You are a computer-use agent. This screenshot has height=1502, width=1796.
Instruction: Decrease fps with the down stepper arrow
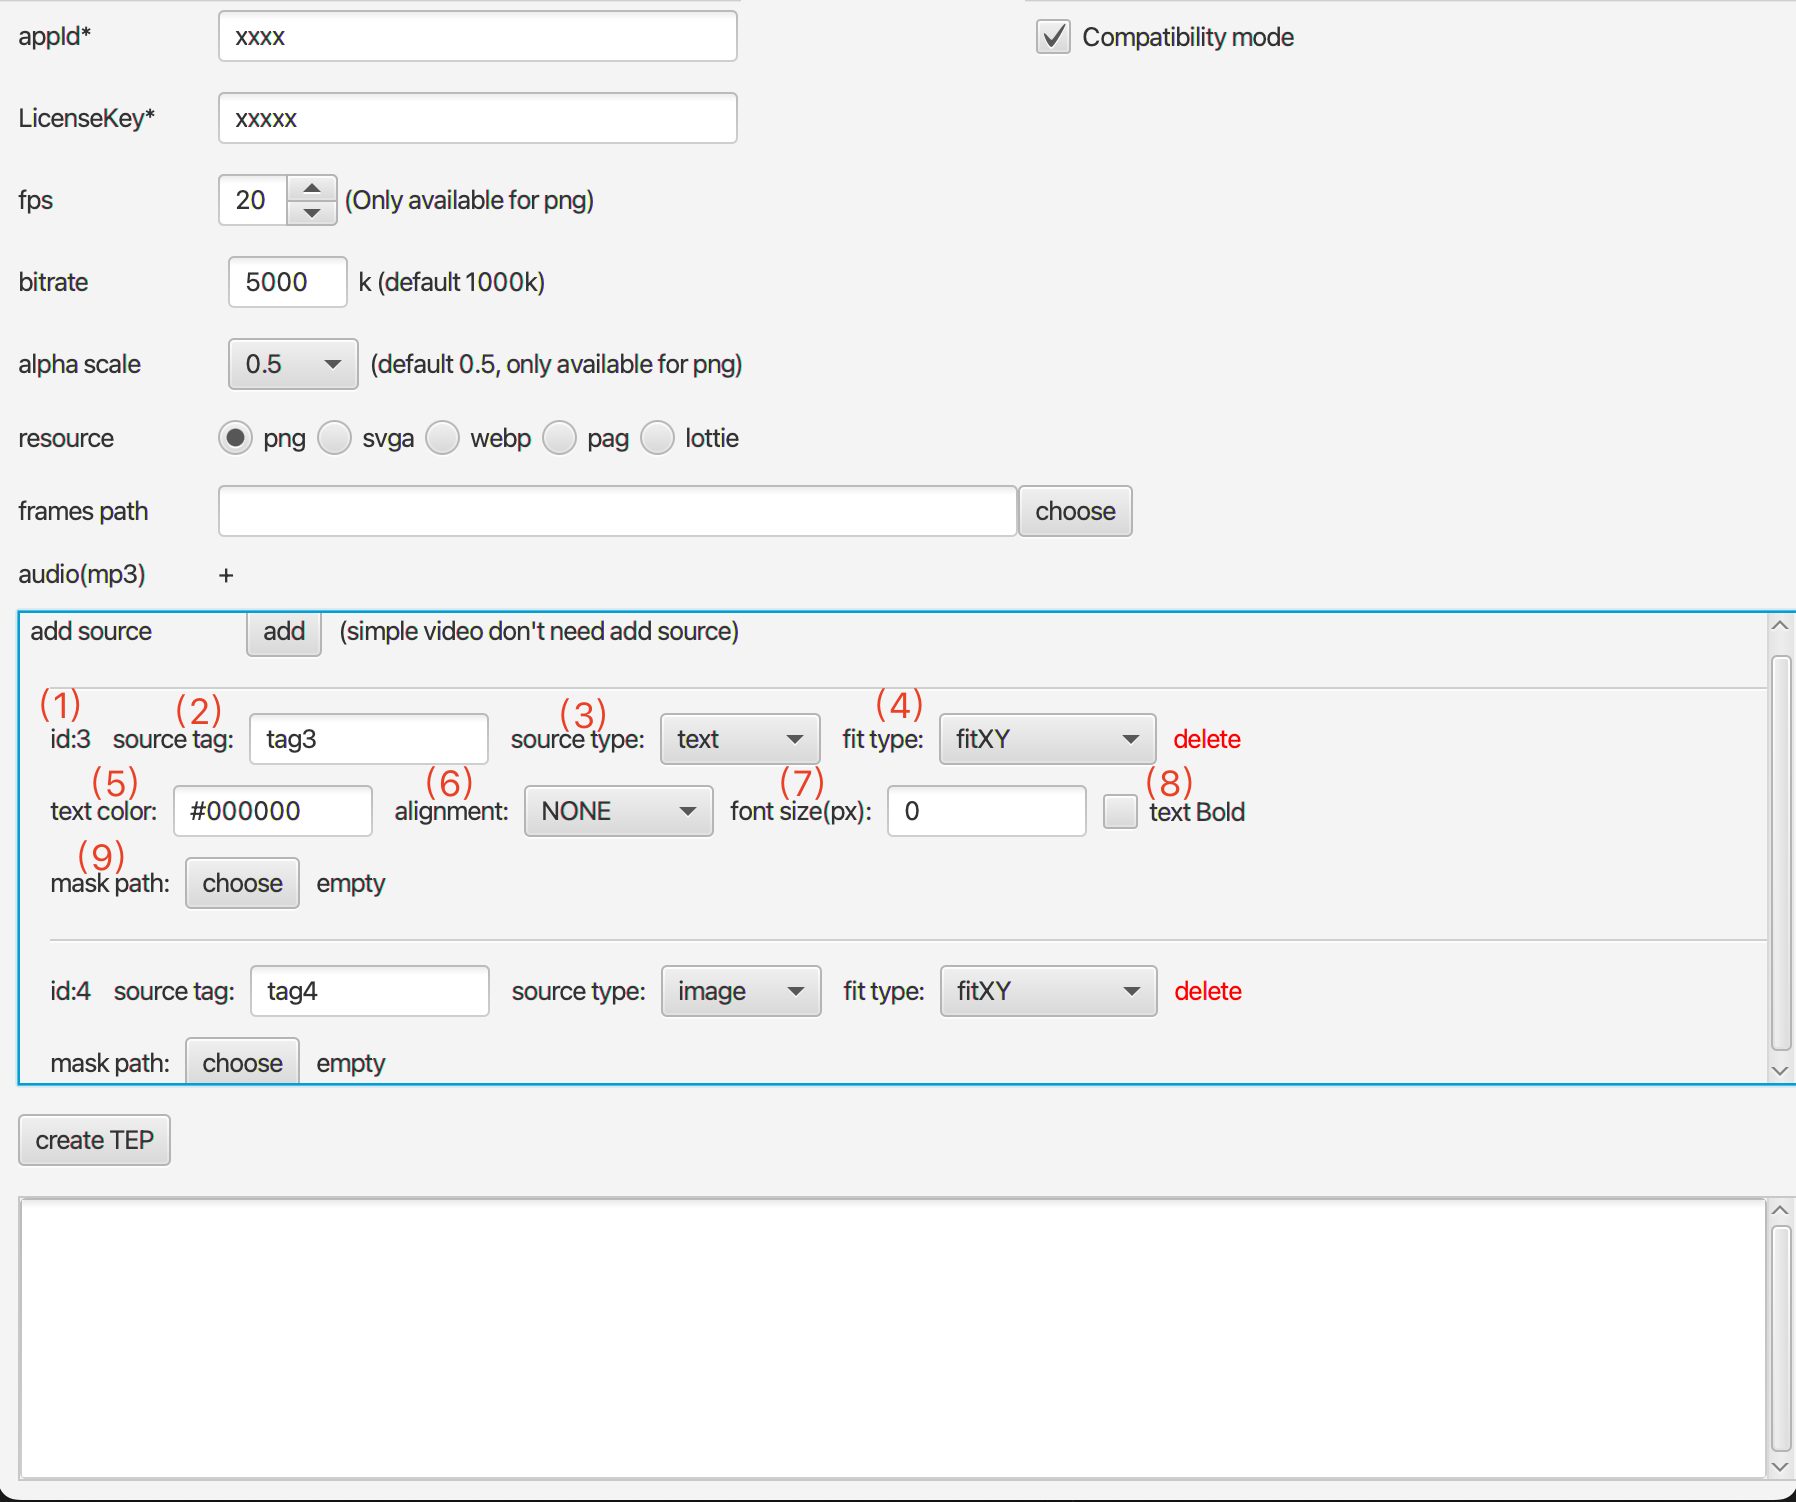(x=312, y=213)
